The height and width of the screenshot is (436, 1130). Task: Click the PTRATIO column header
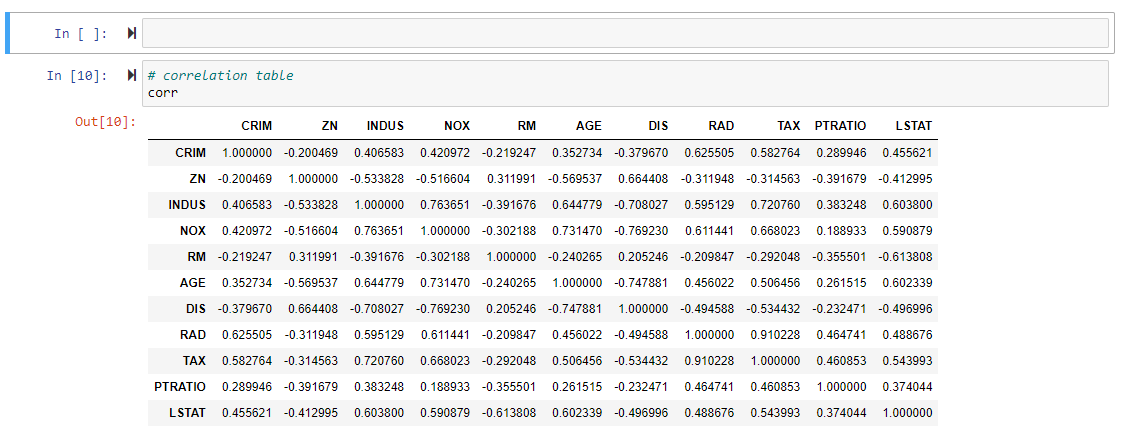(840, 125)
